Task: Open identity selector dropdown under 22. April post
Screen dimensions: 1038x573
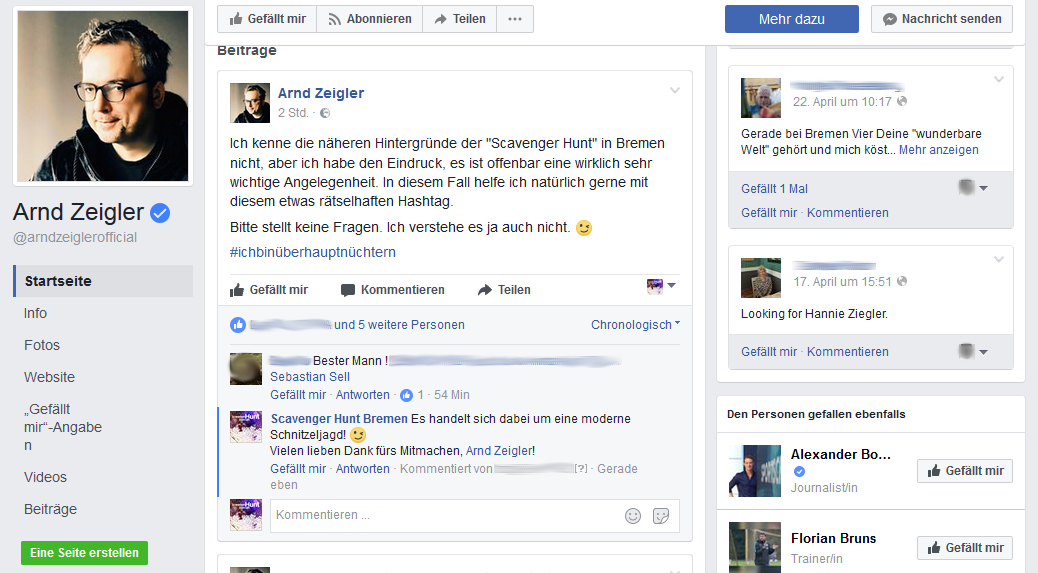Action: click(973, 188)
